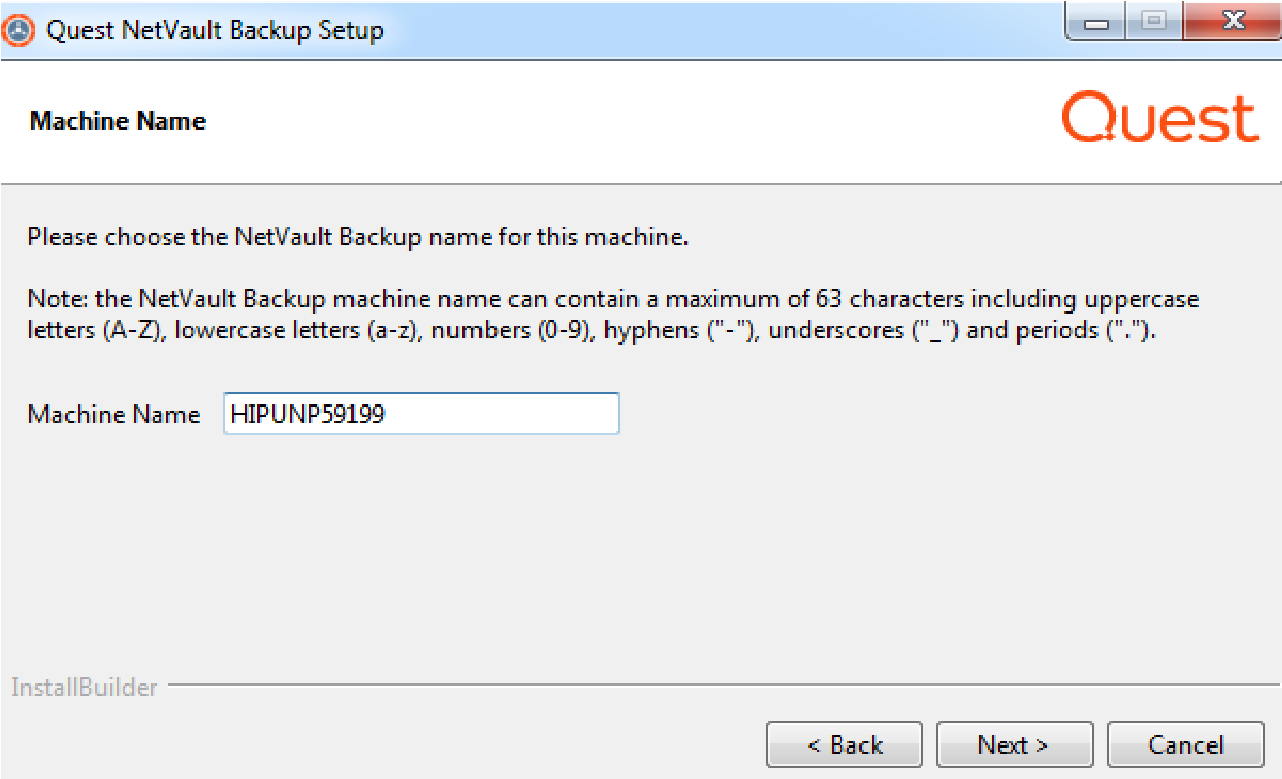Image resolution: width=1282 pixels, height=779 pixels.
Task: Go to the previous step with Back
Action: pos(844,745)
